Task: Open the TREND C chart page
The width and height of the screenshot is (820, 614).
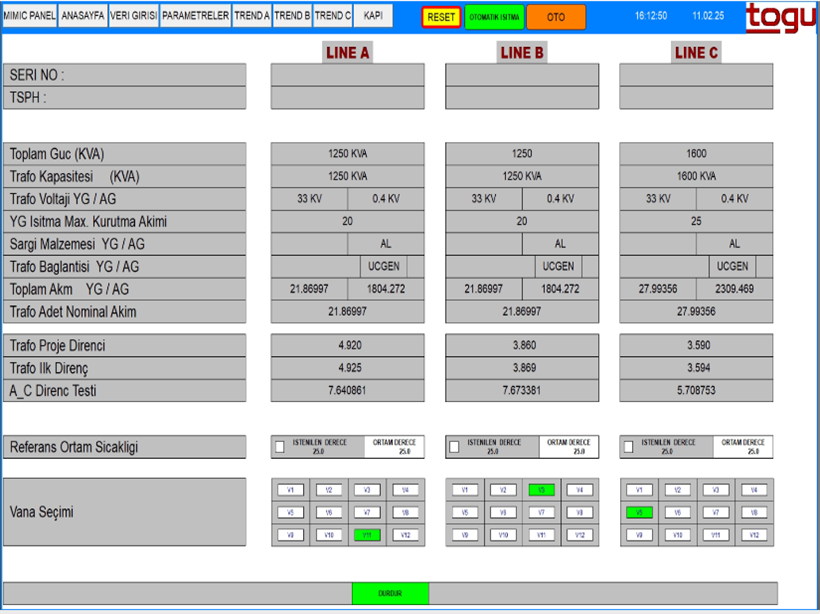Action: [332, 17]
